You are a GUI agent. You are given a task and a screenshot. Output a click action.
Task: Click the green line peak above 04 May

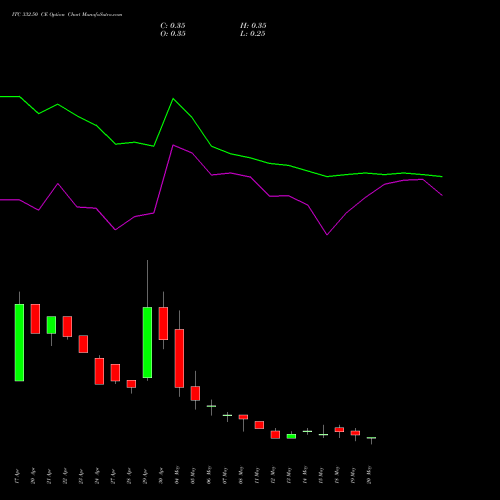(x=173, y=99)
